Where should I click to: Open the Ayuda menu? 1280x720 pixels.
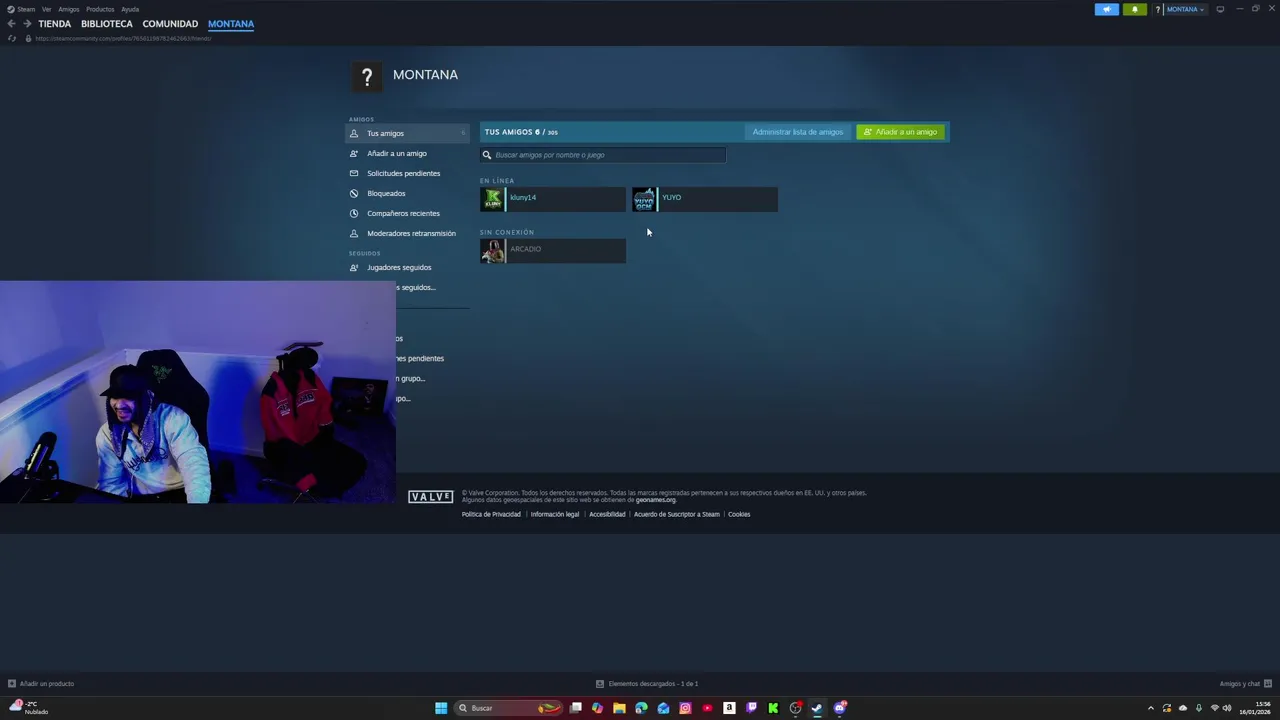point(130,9)
